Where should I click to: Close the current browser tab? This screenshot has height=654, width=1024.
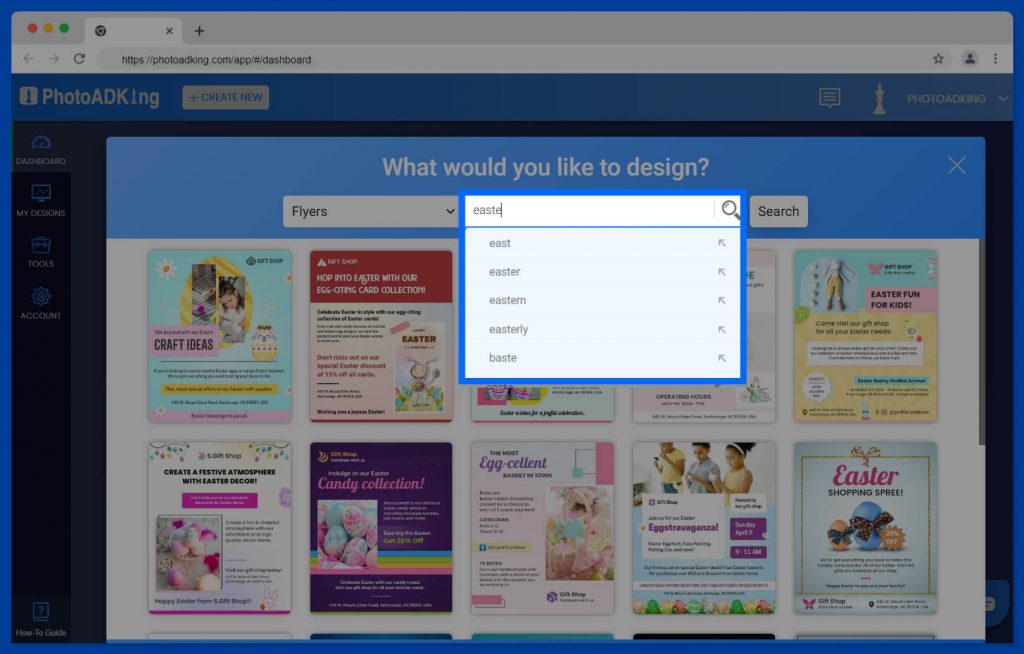point(169,31)
